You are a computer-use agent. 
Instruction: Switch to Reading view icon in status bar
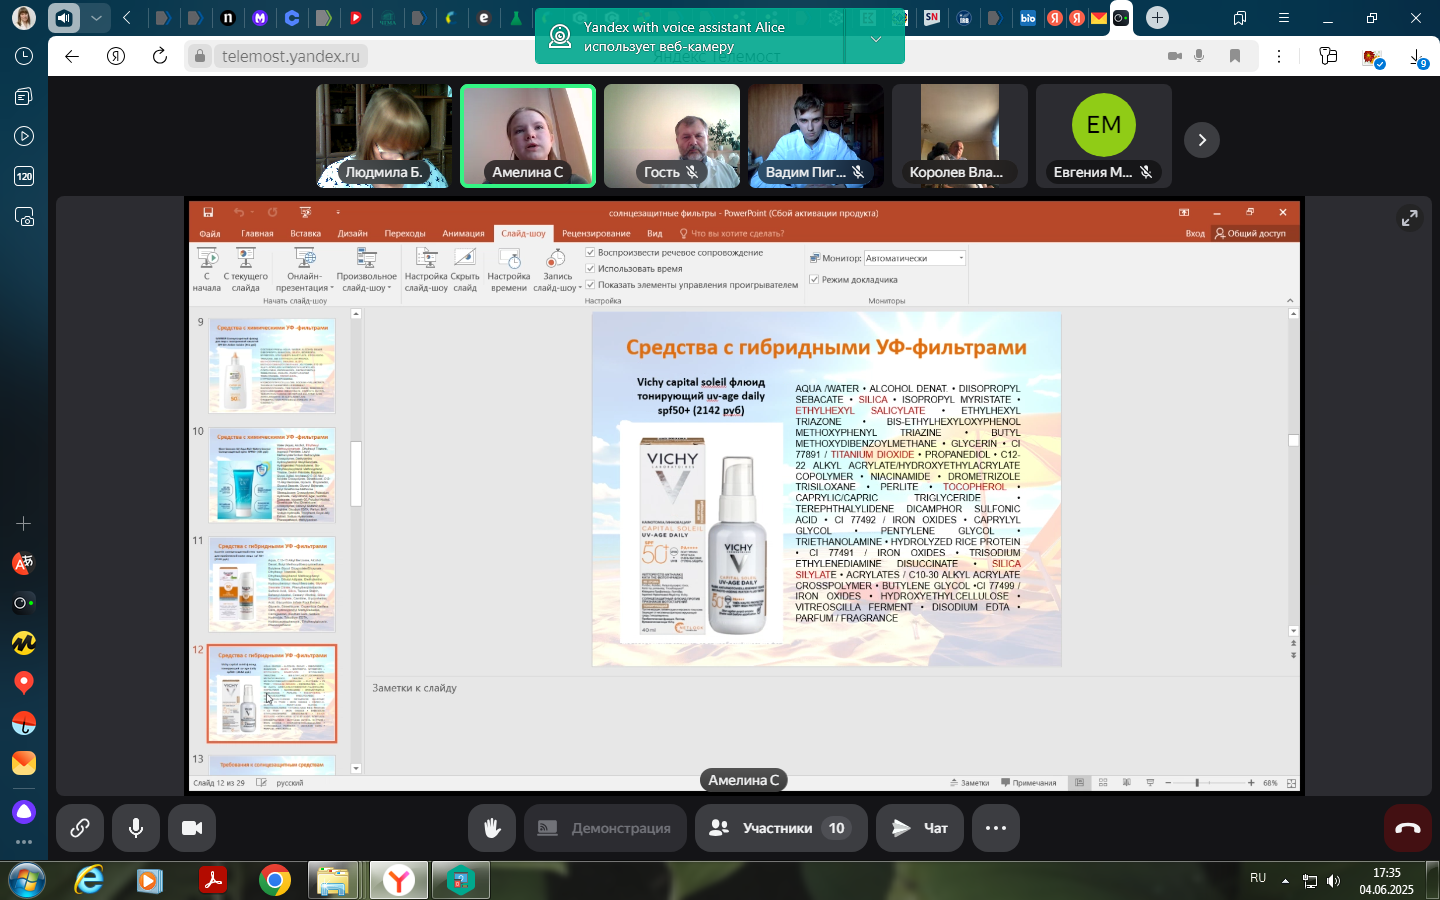tap(1127, 783)
